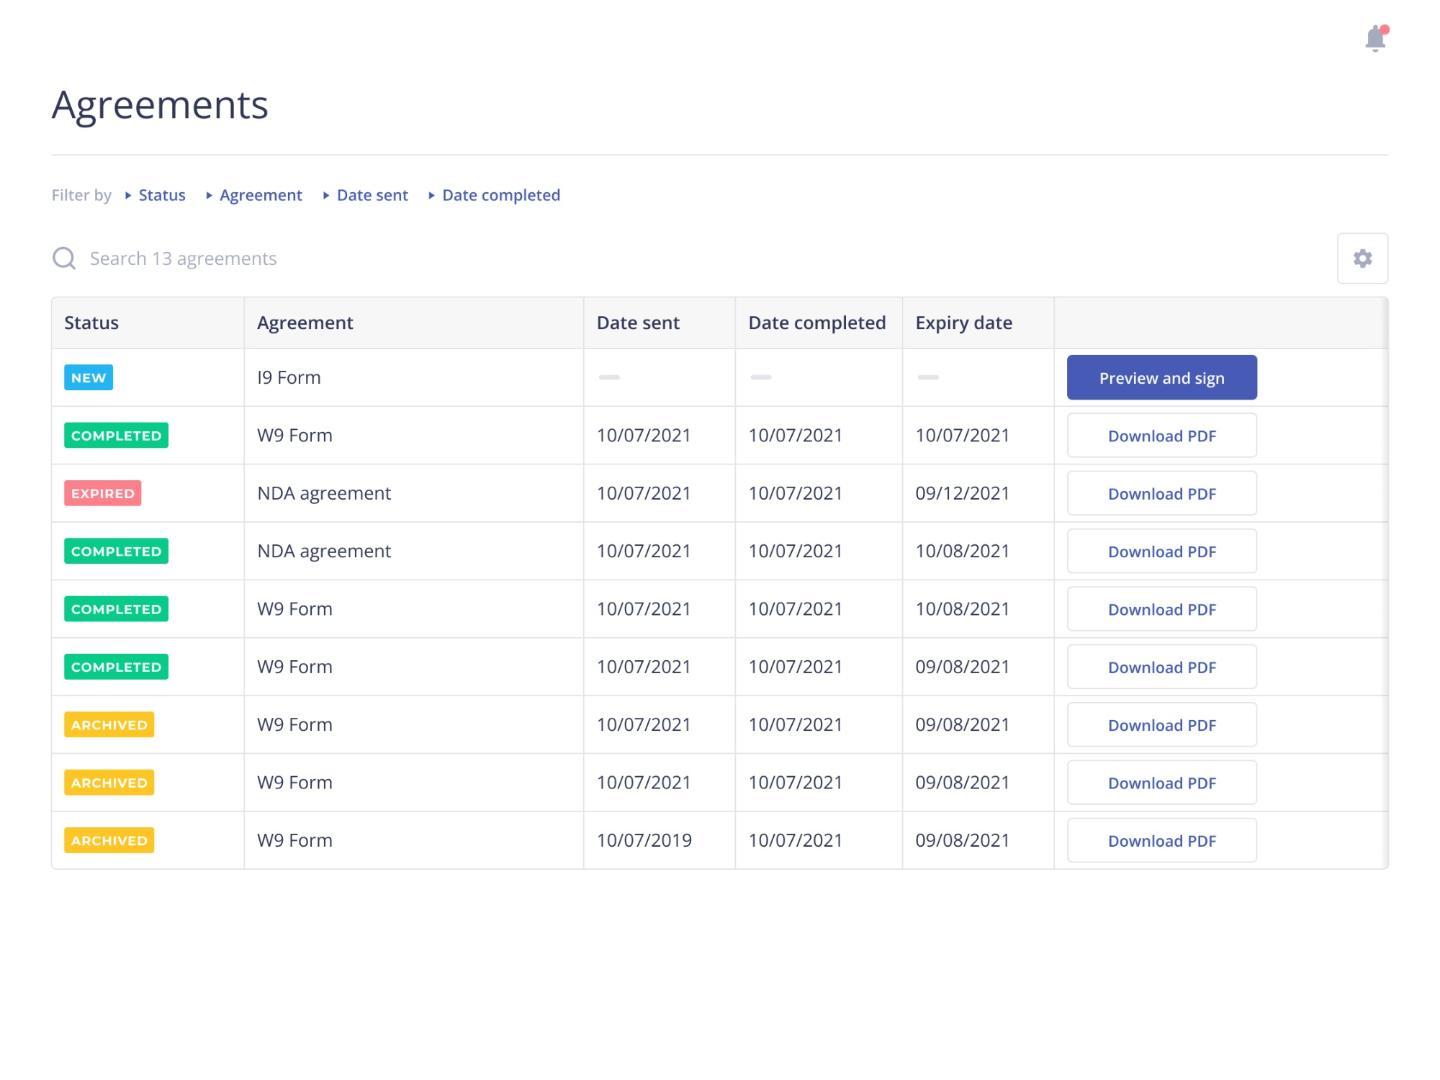Click the table settings gear icon

point(1362,259)
